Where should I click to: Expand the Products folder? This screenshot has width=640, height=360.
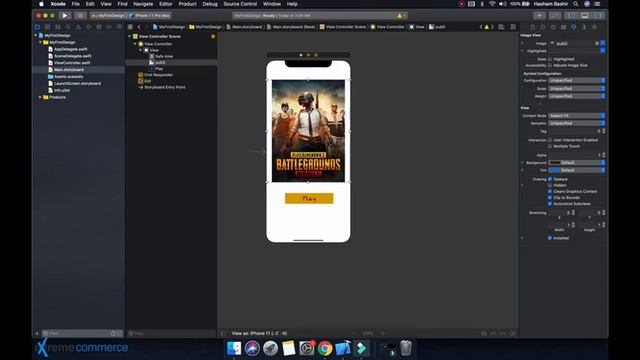(40, 97)
